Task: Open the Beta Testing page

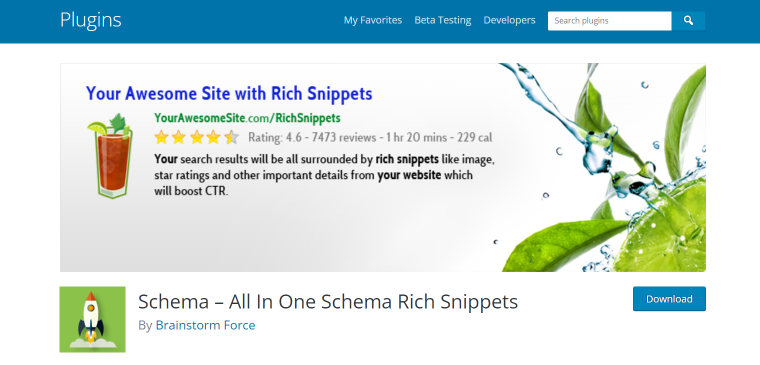Action: (443, 20)
